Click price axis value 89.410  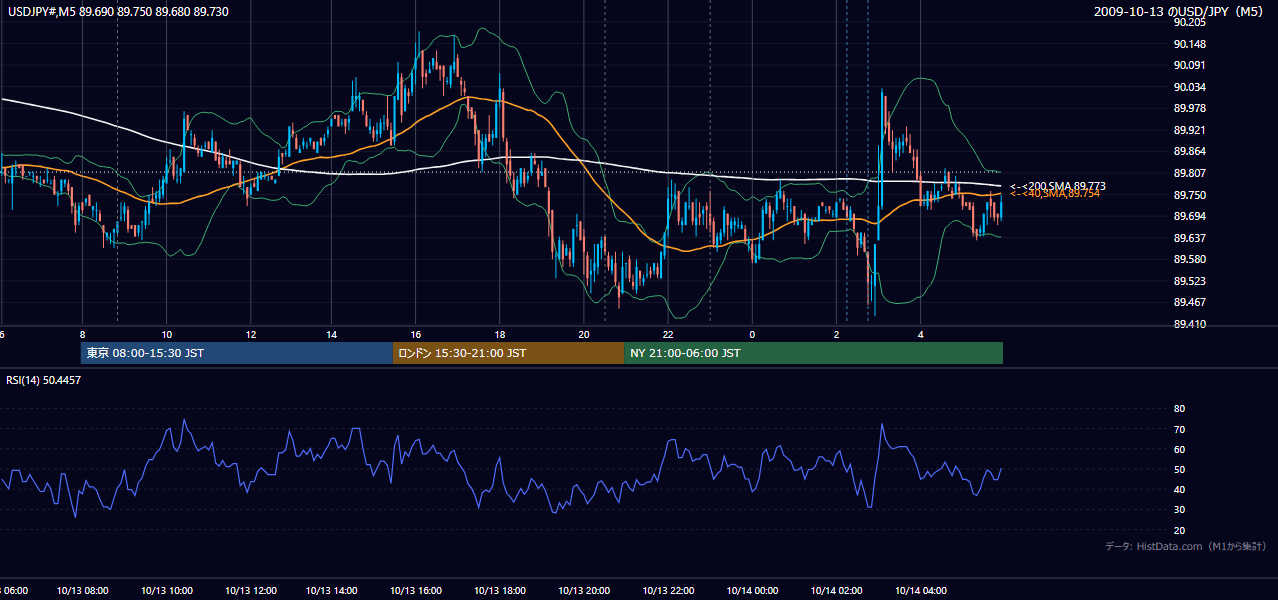1189,325
